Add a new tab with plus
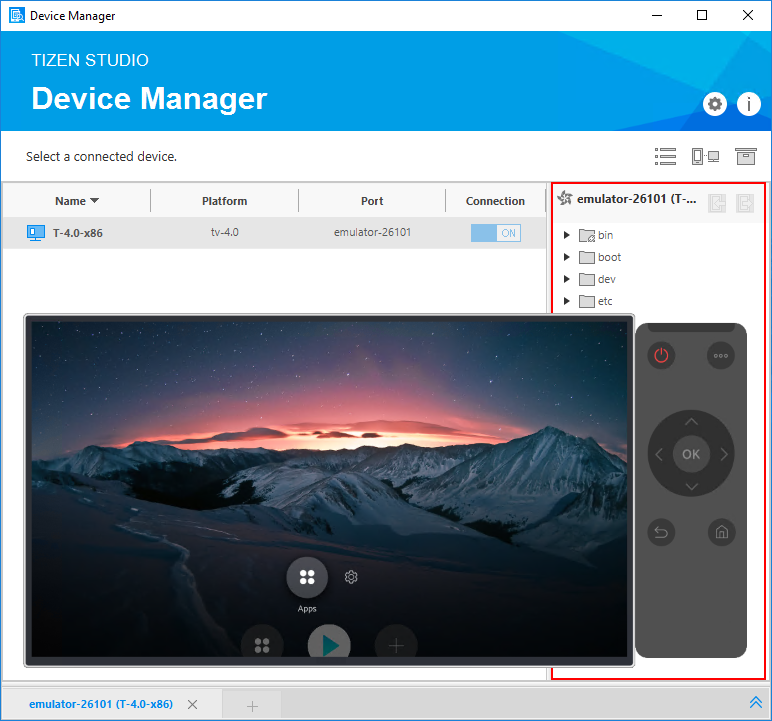 coord(252,706)
